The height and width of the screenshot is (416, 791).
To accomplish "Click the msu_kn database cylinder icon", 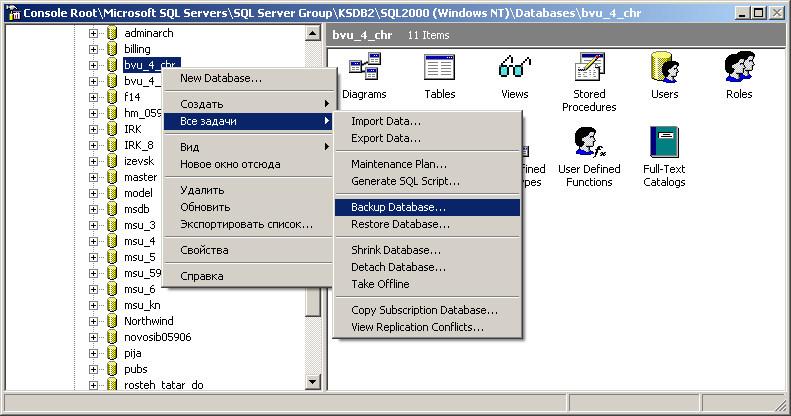I will point(112,305).
